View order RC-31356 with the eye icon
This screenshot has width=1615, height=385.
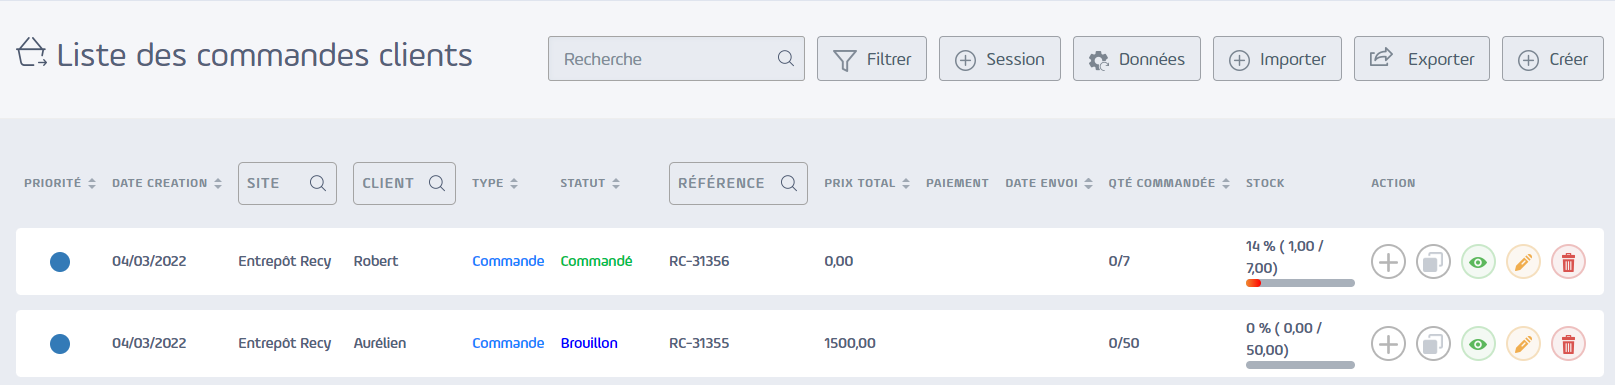pos(1478,262)
